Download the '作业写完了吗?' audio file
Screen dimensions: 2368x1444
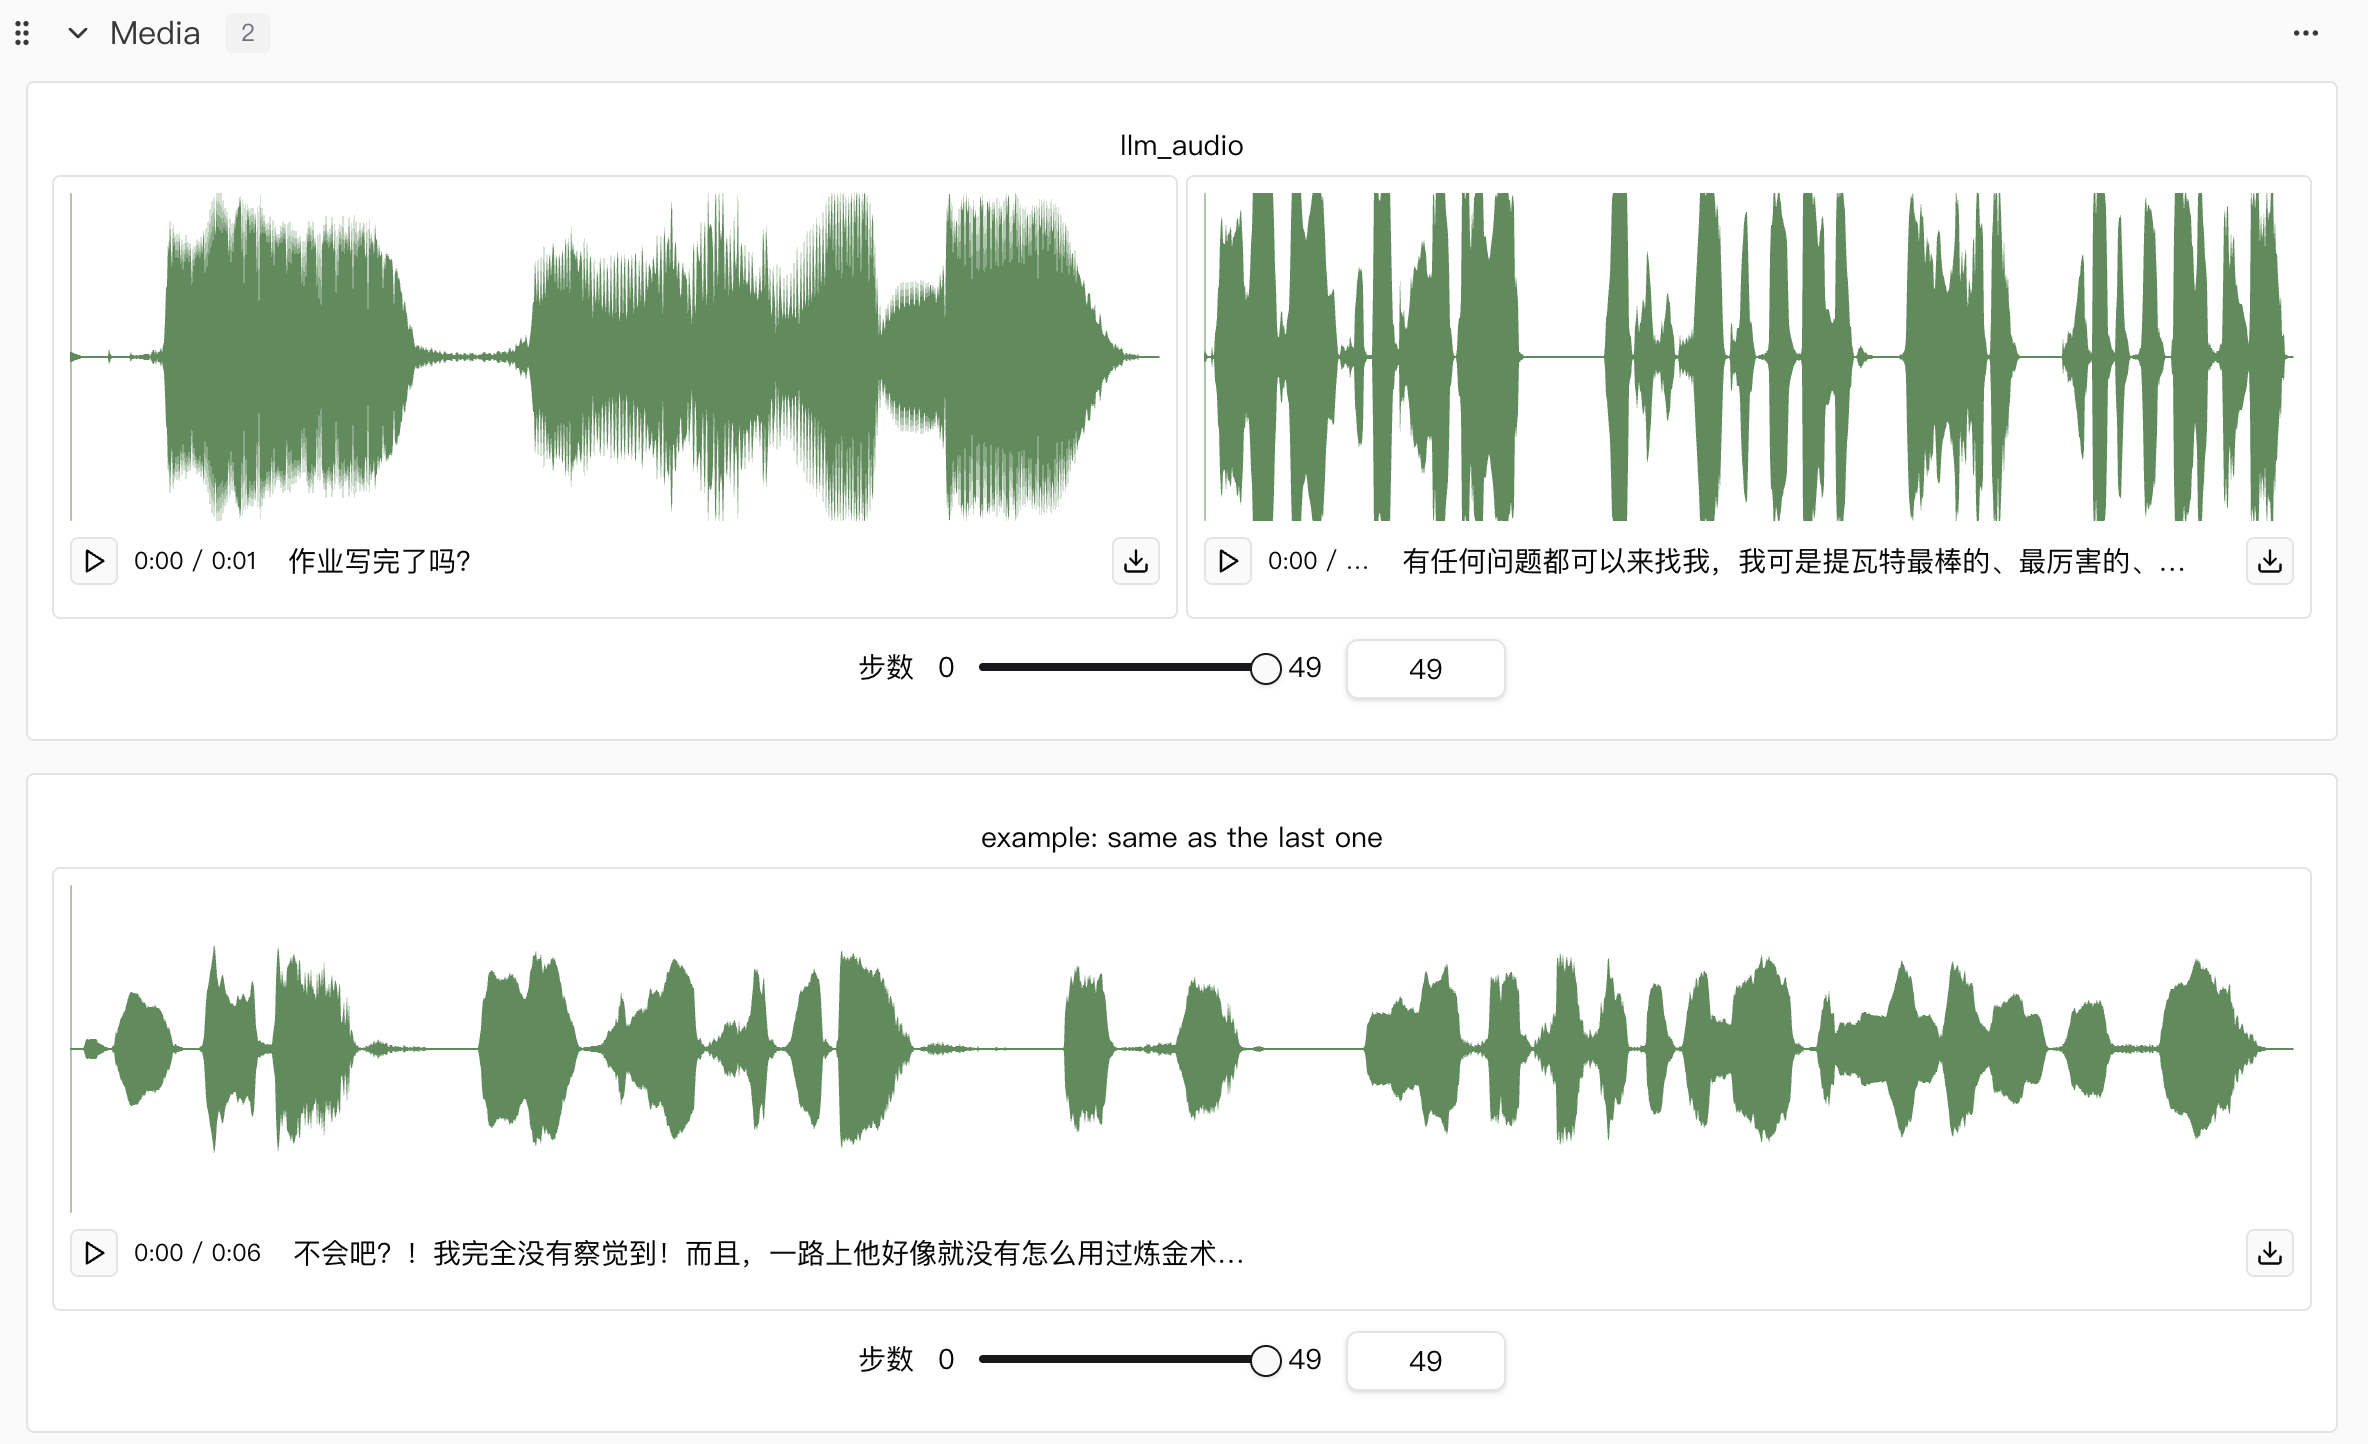(1135, 561)
